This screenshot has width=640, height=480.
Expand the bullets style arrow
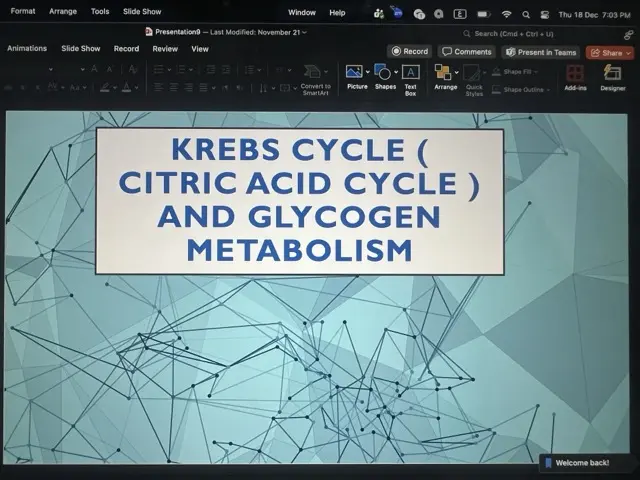(x=169, y=70)
